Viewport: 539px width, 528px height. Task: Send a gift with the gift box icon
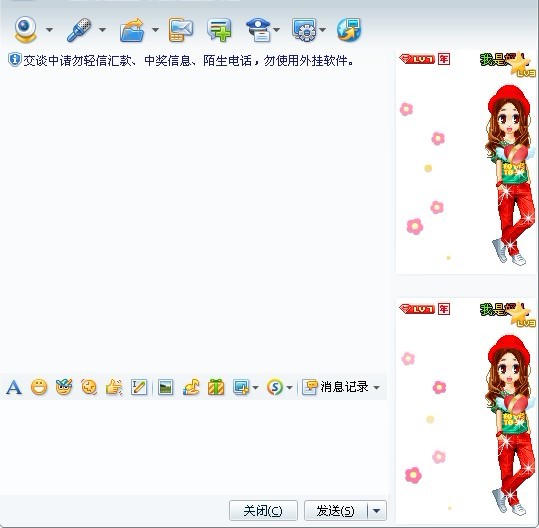pos(216,387)
